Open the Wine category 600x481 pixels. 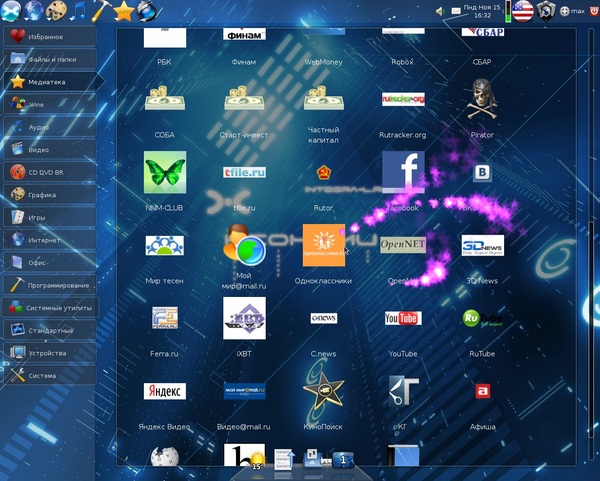tap(50, 104)
